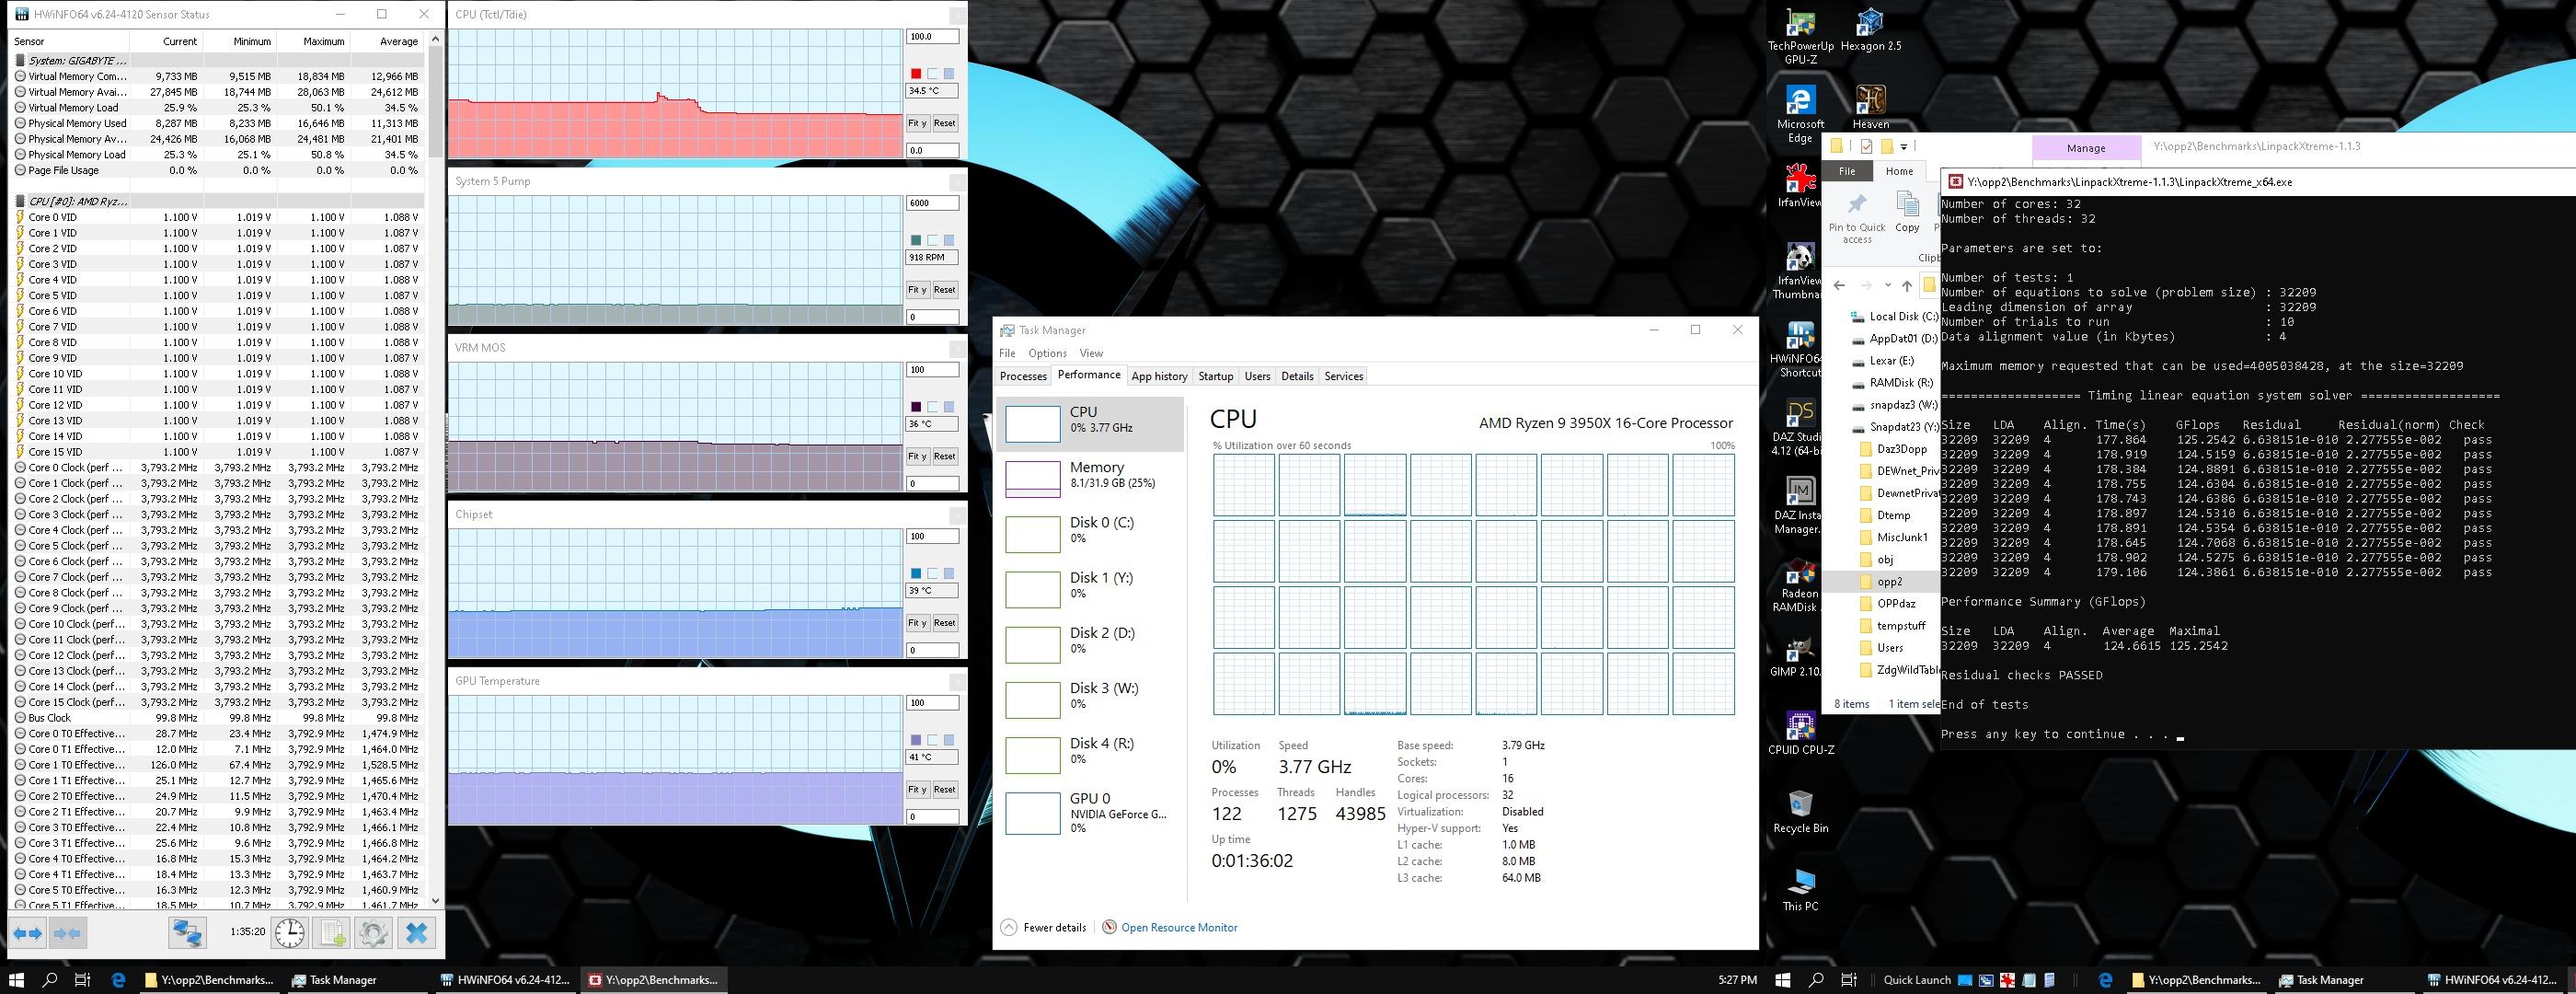Screen dimensions: 2576x994
Task: Click Fit y on VRM MOS graph
Action: [917, 456]
